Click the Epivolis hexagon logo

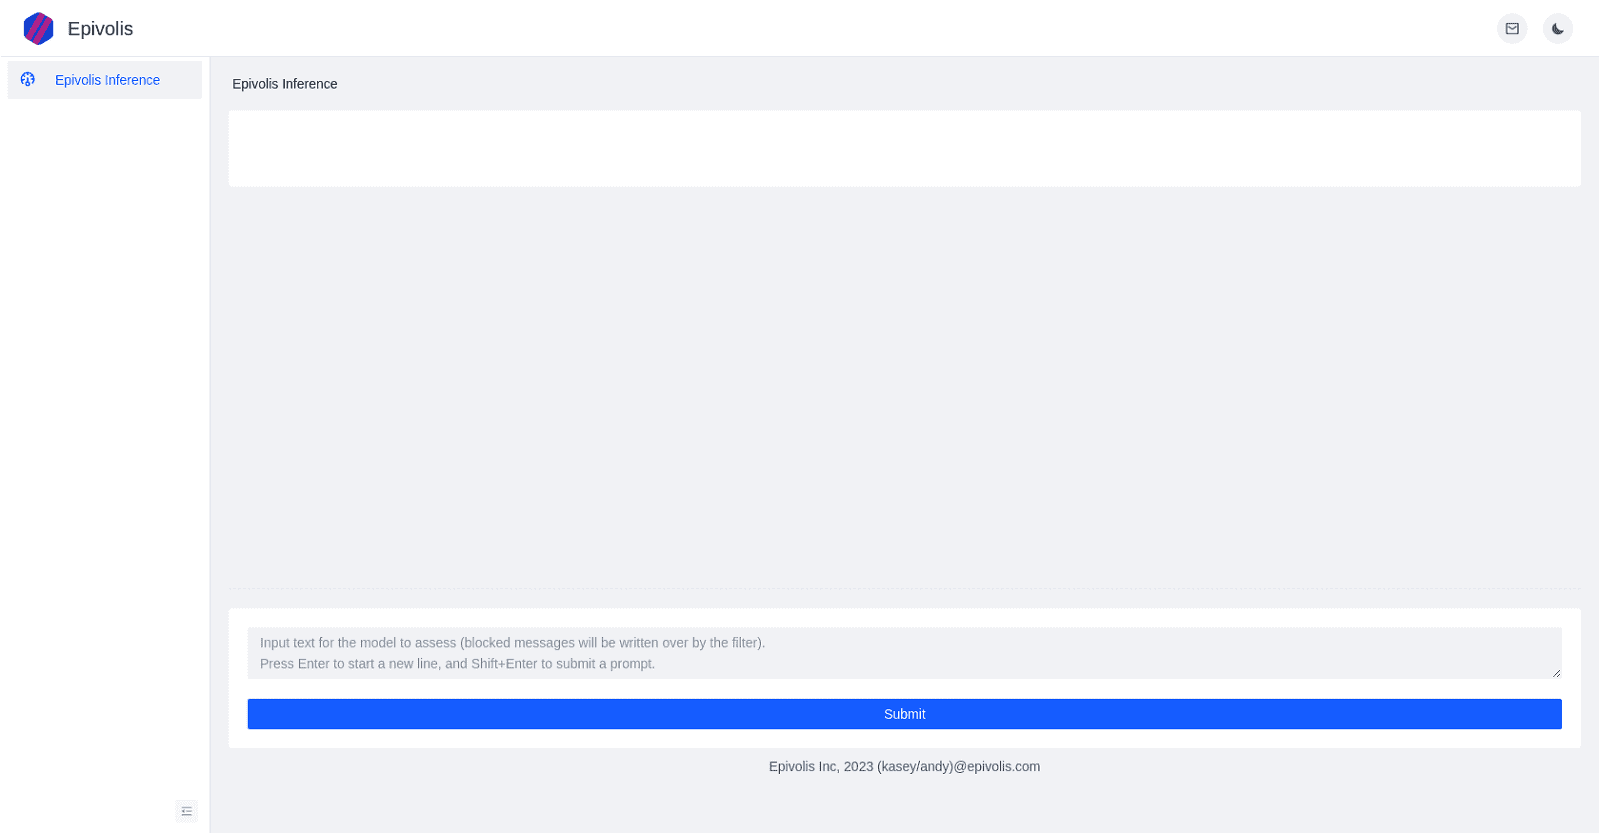38,29
